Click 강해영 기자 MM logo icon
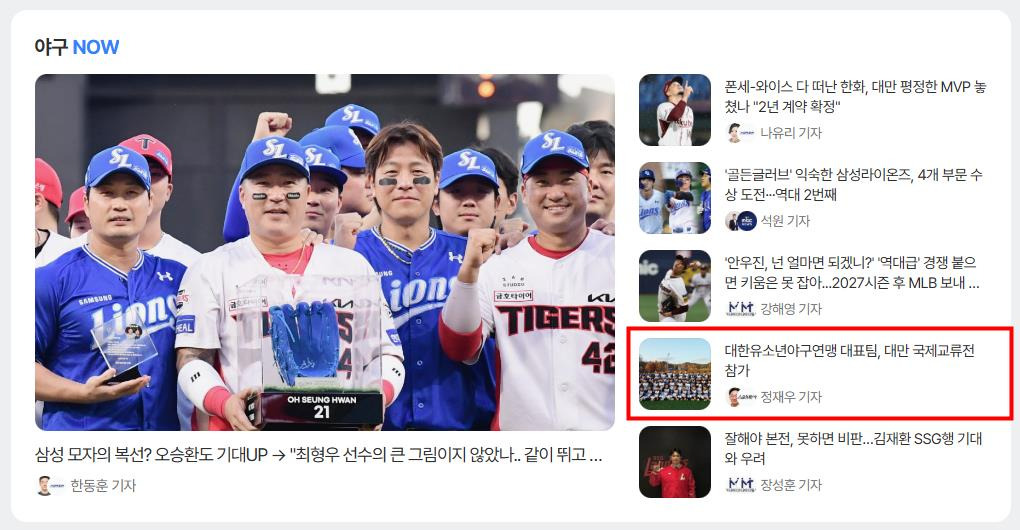 (740, 308)
